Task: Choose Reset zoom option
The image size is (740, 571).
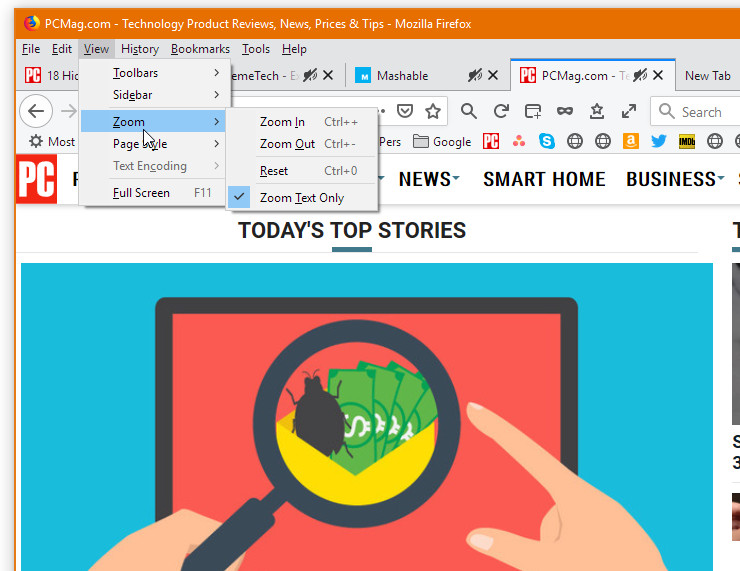Action: point(302,171)
